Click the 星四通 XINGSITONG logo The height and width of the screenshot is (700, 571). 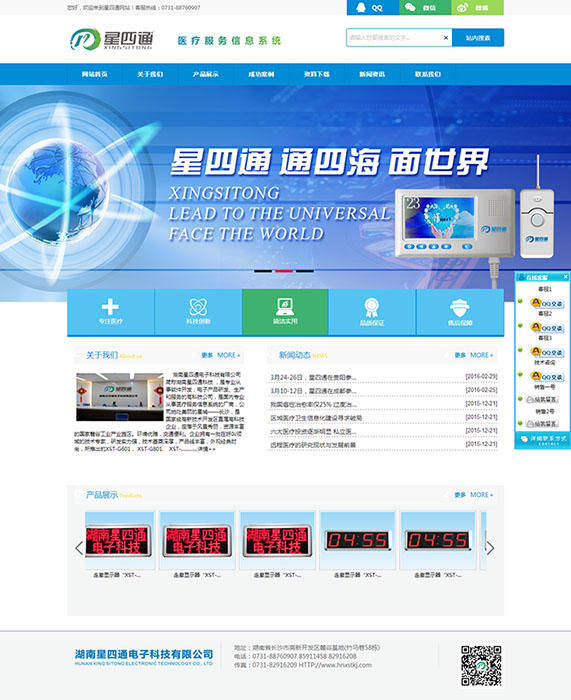point(112,39)
